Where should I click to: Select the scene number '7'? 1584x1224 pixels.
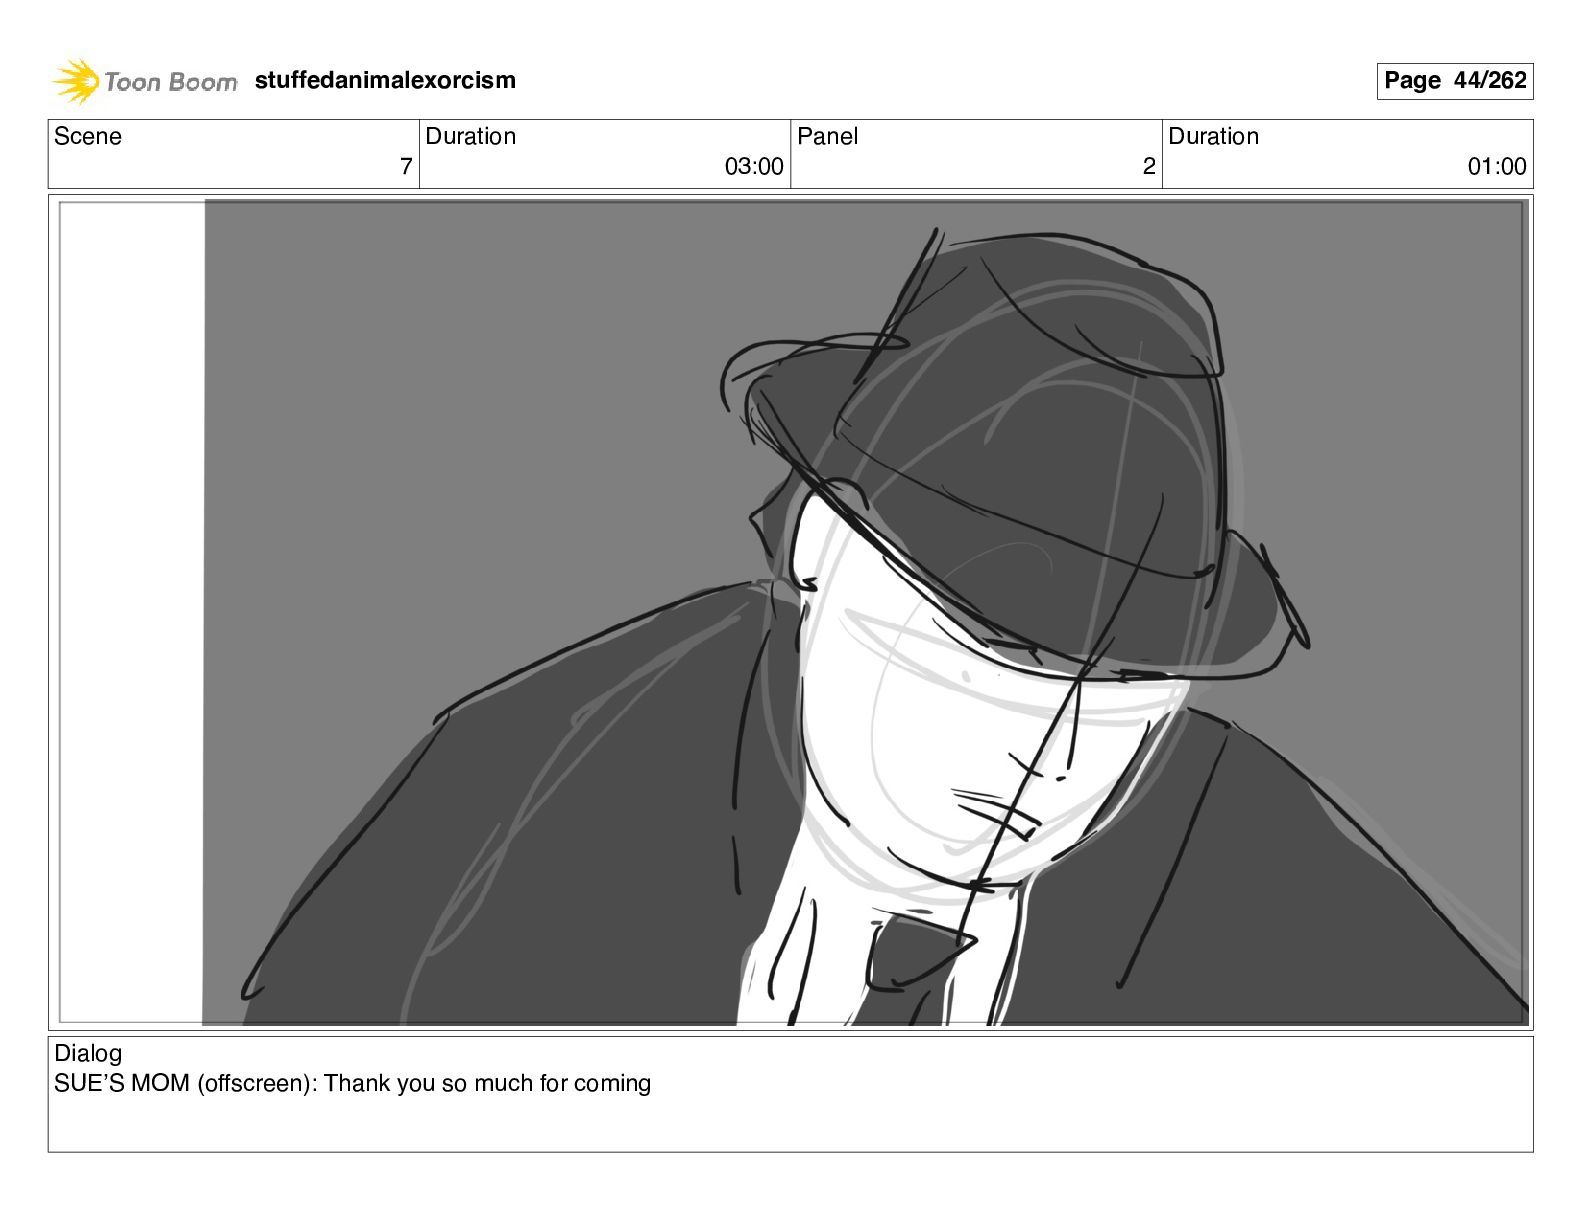pos(406,167)
